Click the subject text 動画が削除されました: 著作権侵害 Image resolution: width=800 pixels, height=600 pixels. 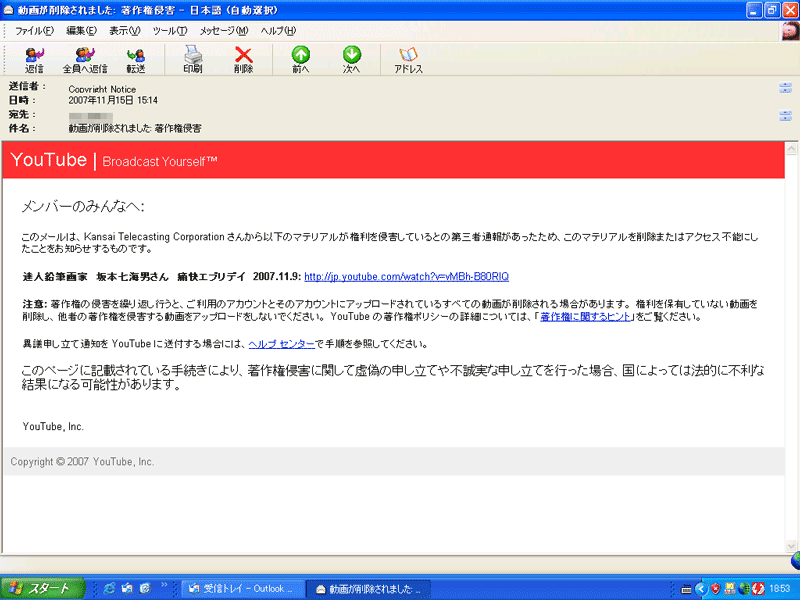coord(135,128)
